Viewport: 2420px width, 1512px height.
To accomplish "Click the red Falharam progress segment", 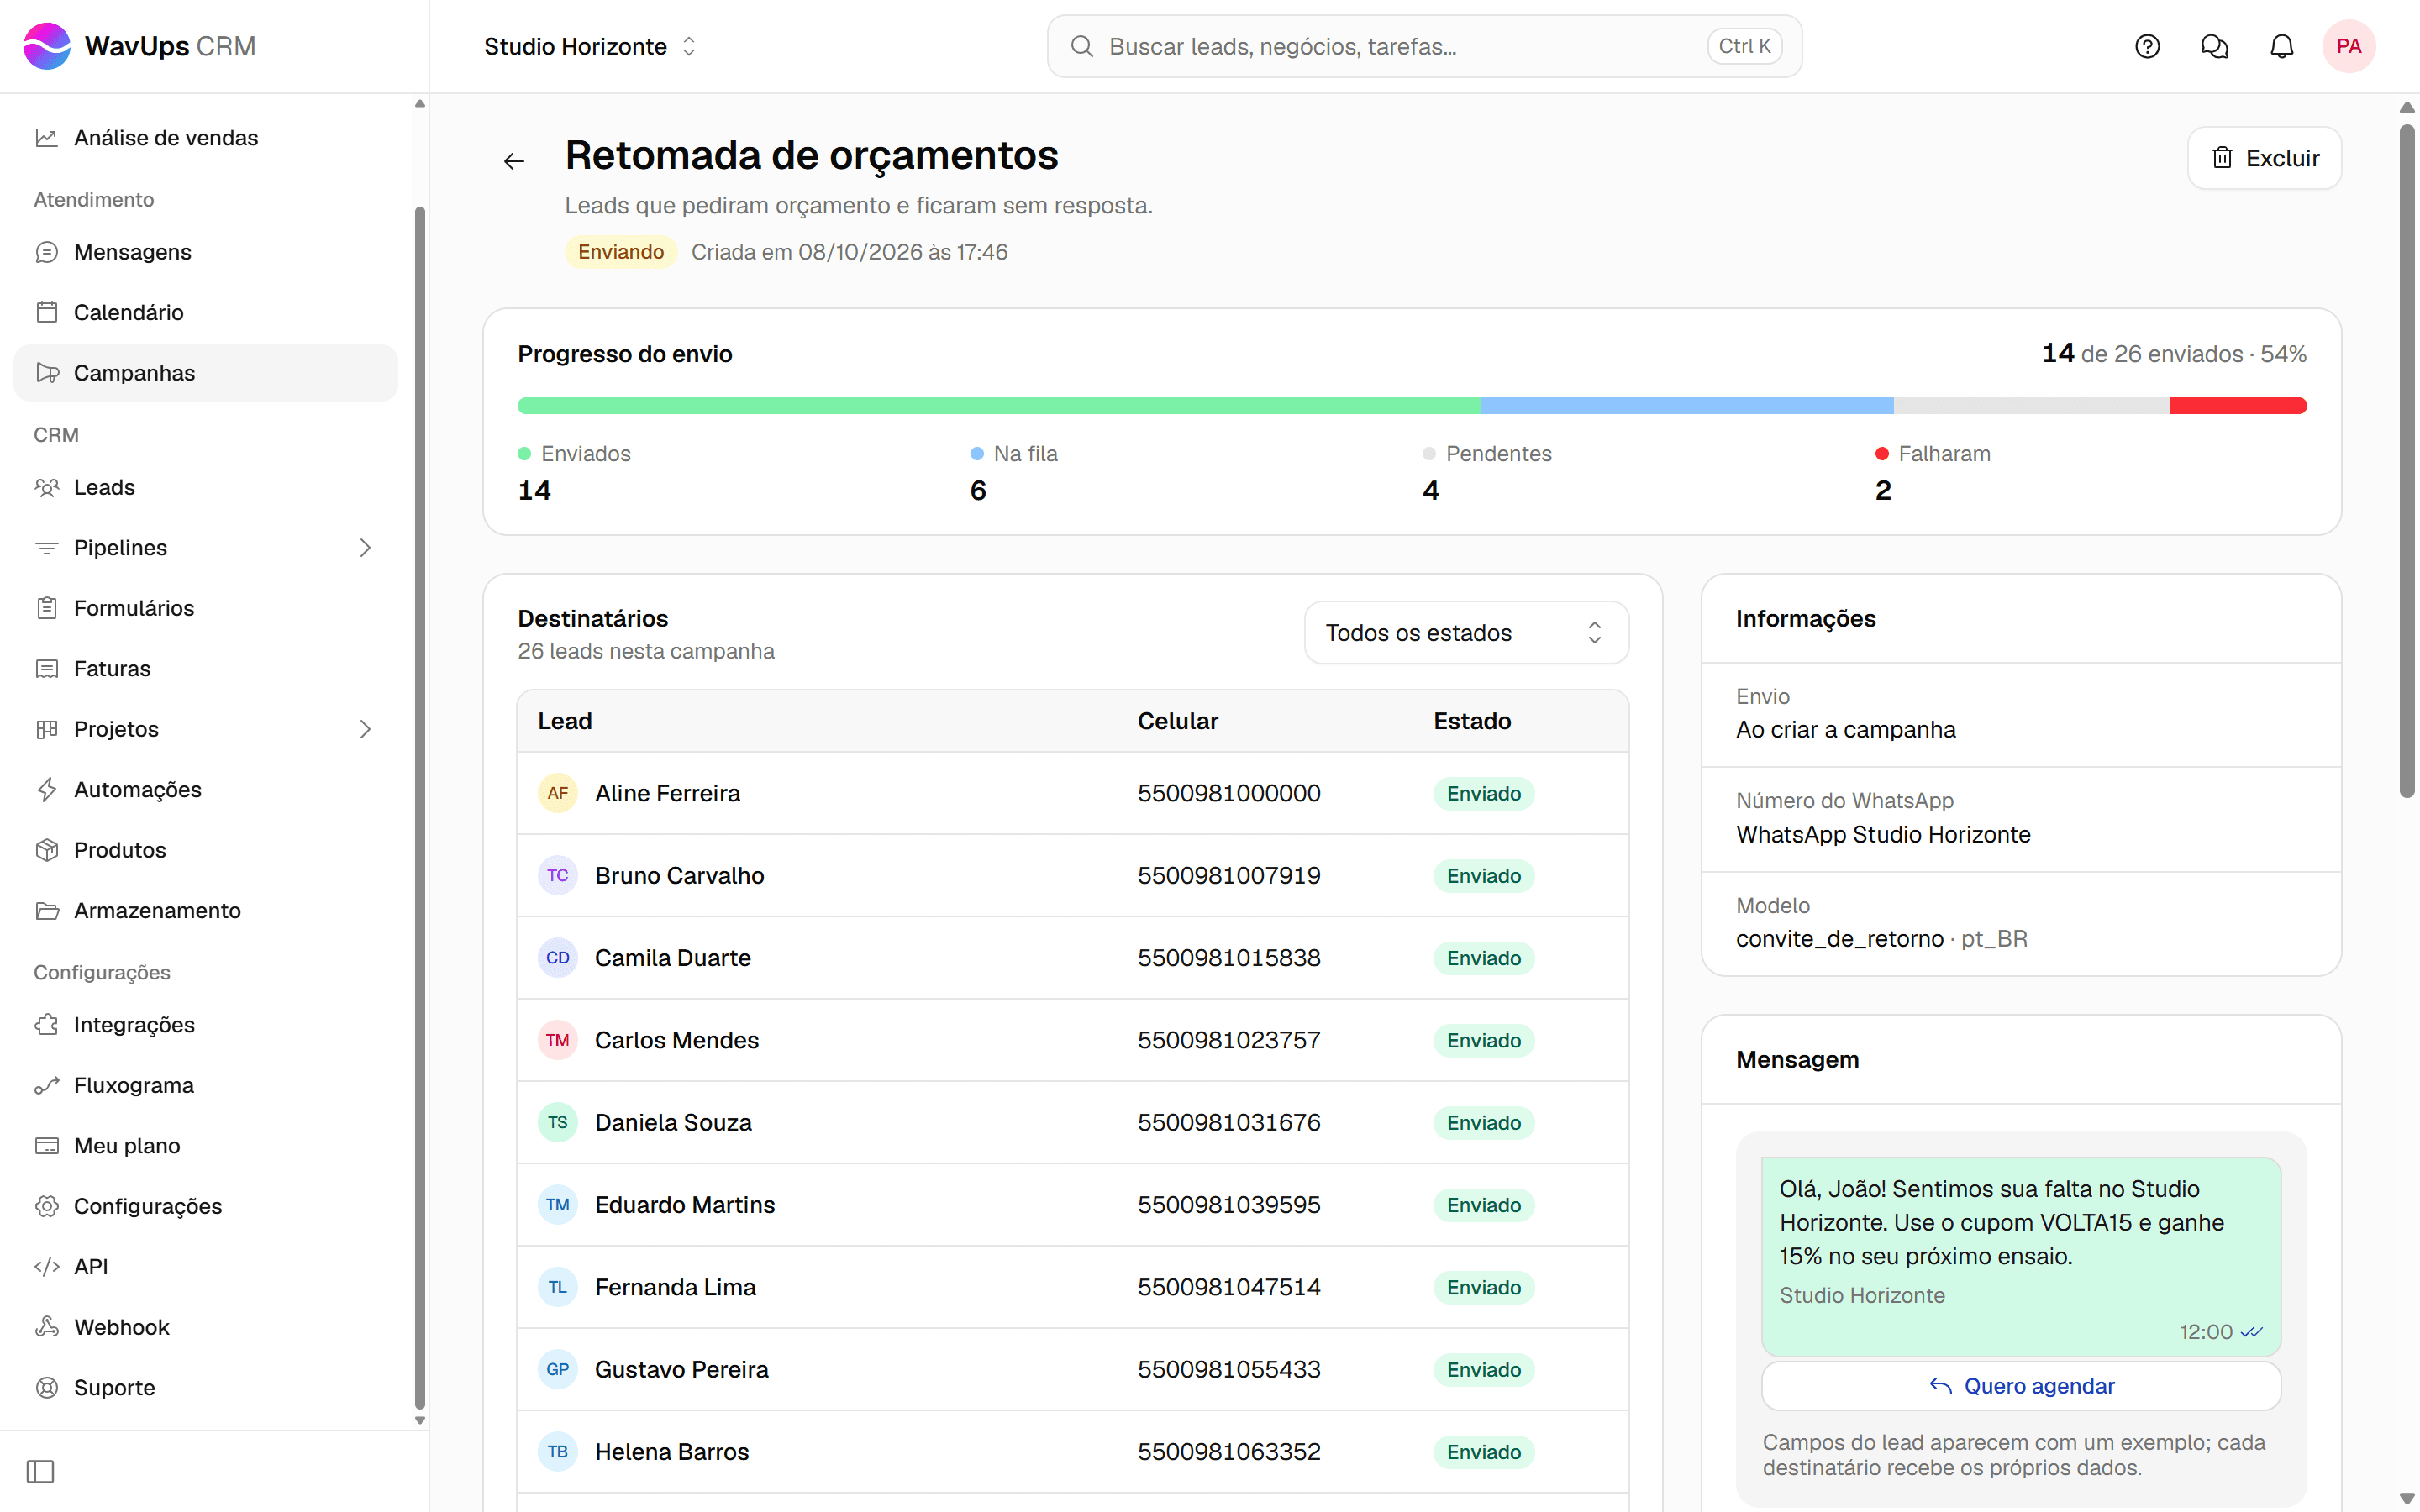I will coord(2238,406).
